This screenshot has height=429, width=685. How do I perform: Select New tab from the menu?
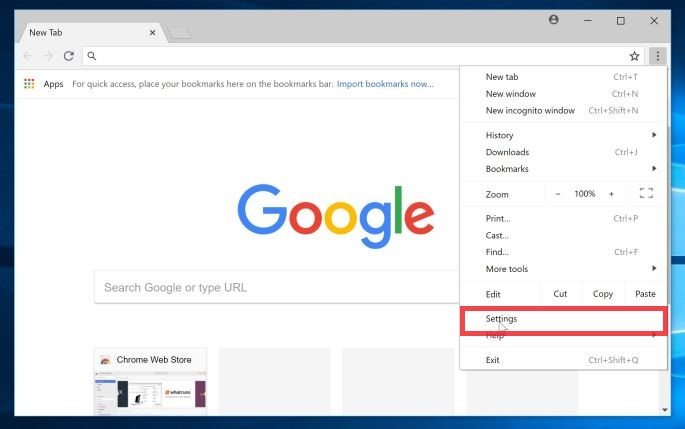coord(563,77)
